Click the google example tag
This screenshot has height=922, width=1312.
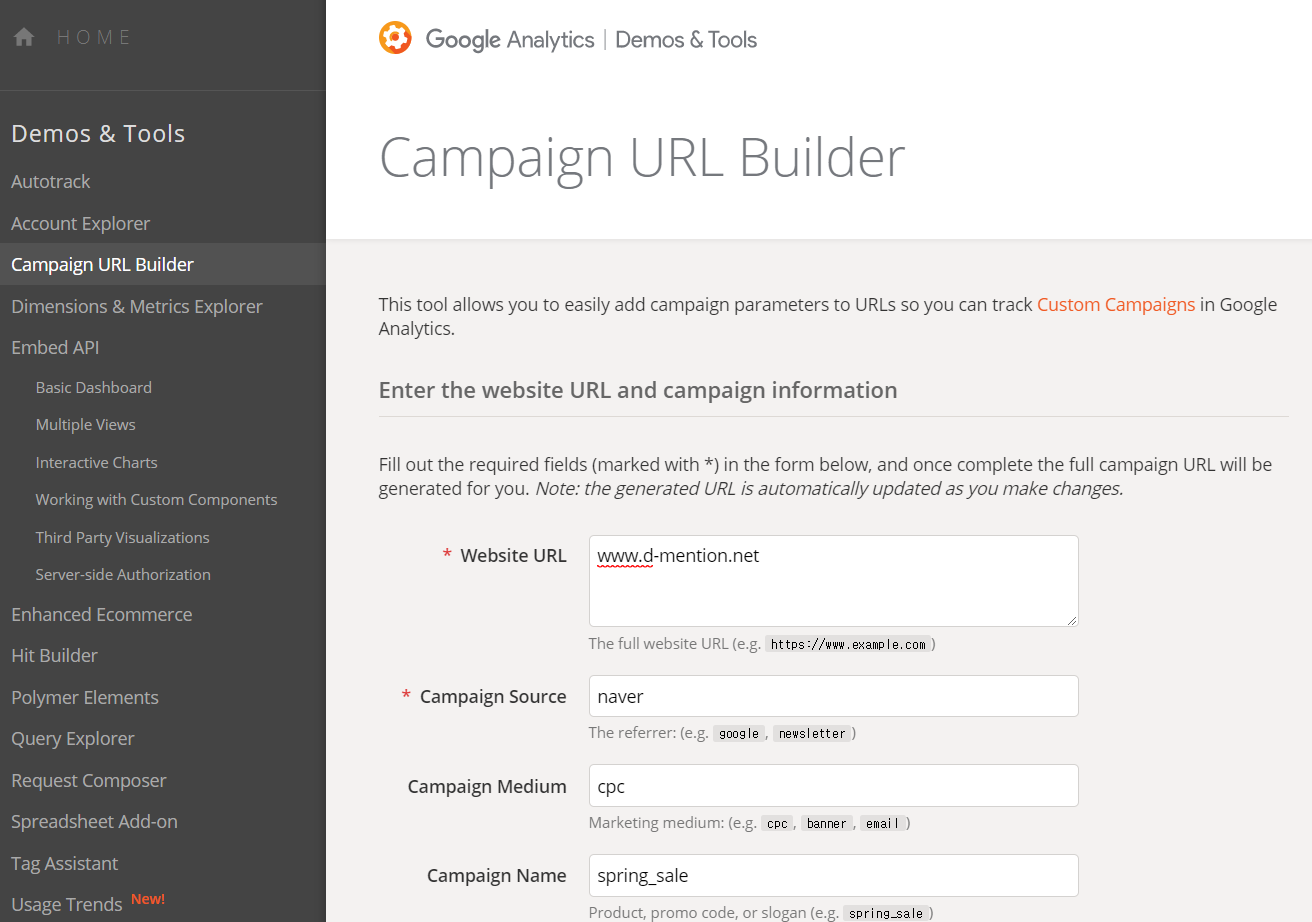739,733
